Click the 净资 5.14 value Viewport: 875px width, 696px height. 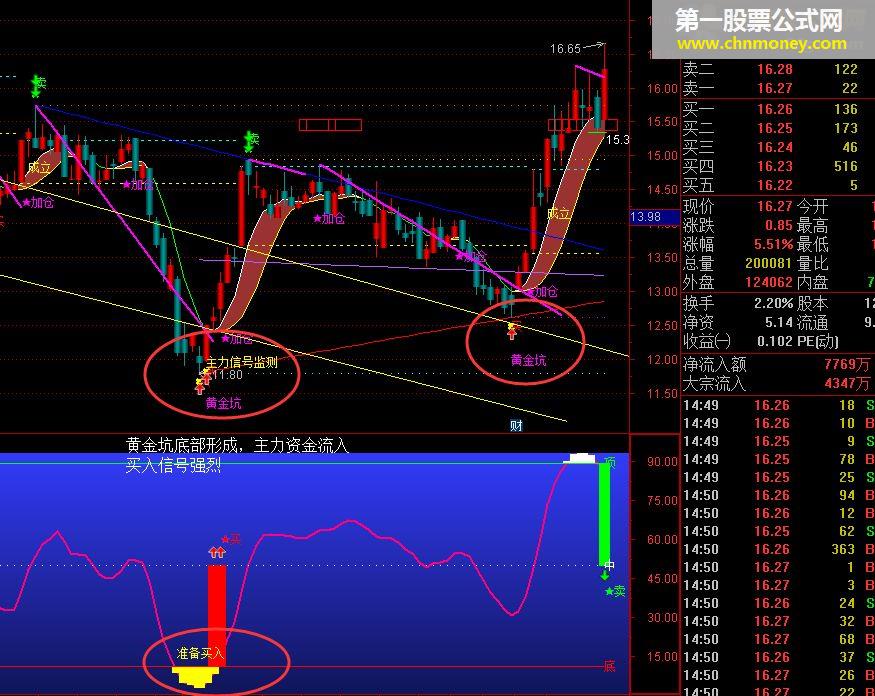(779, 322)
